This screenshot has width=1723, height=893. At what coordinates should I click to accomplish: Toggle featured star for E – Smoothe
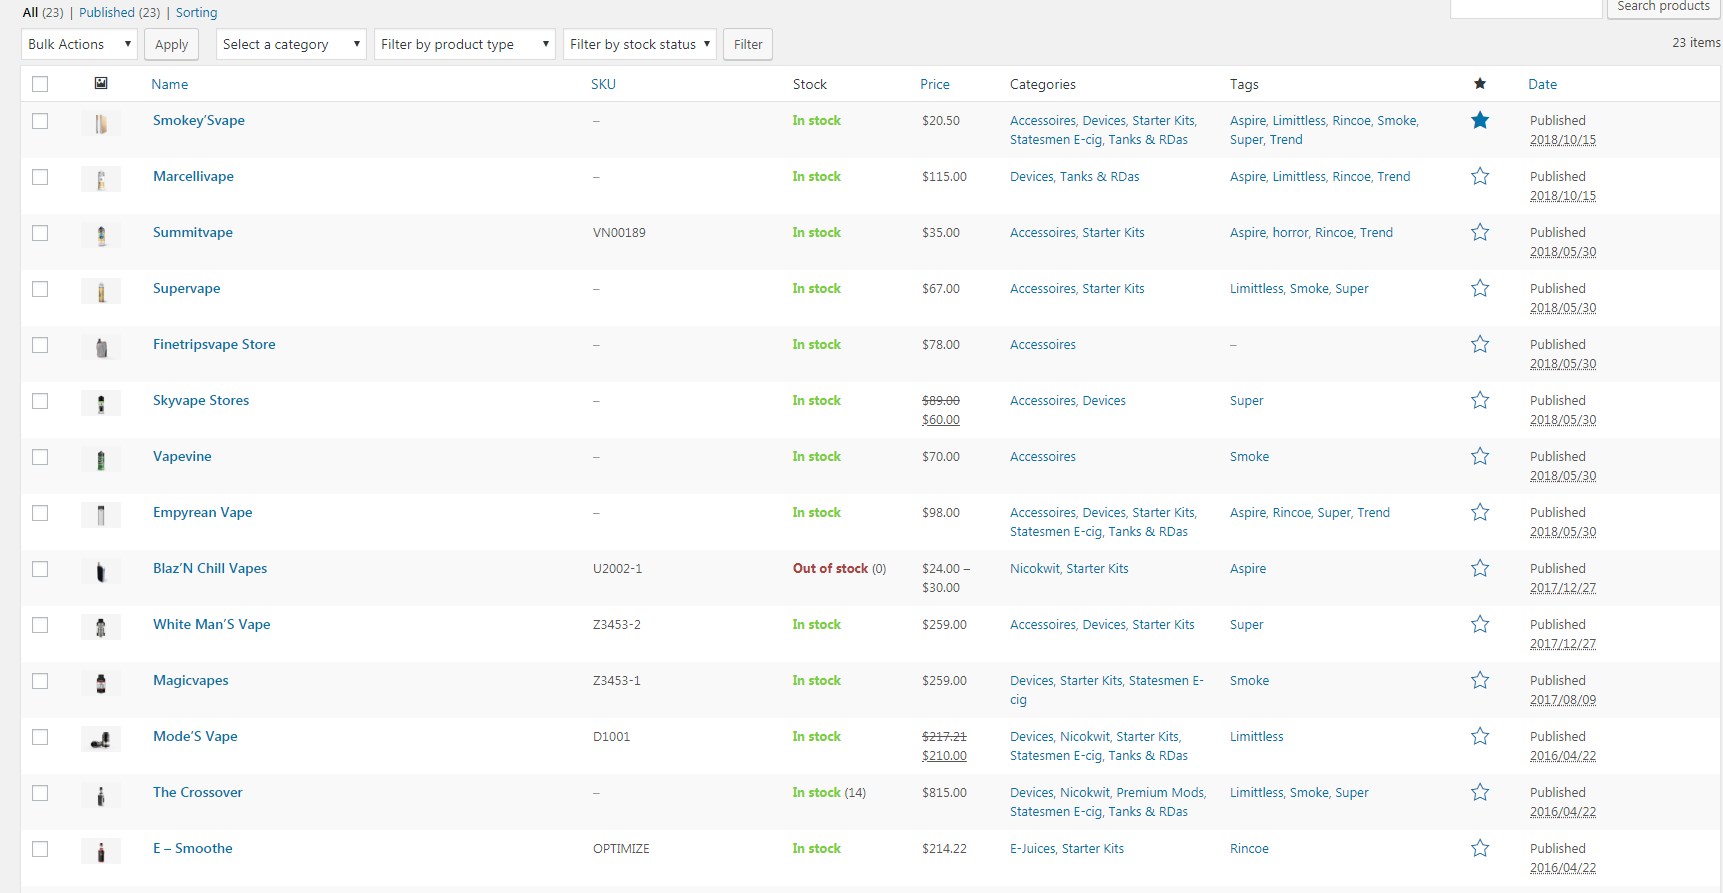1480,848
